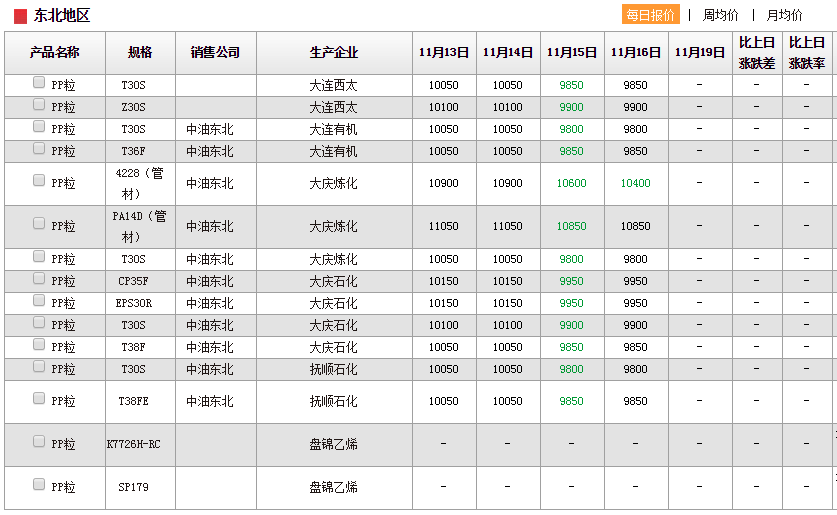Viewport: 837px width, 515px height.
Task: Select green 9950 in CP35F row
Action: pyautogui.click(x=572, y=281)
